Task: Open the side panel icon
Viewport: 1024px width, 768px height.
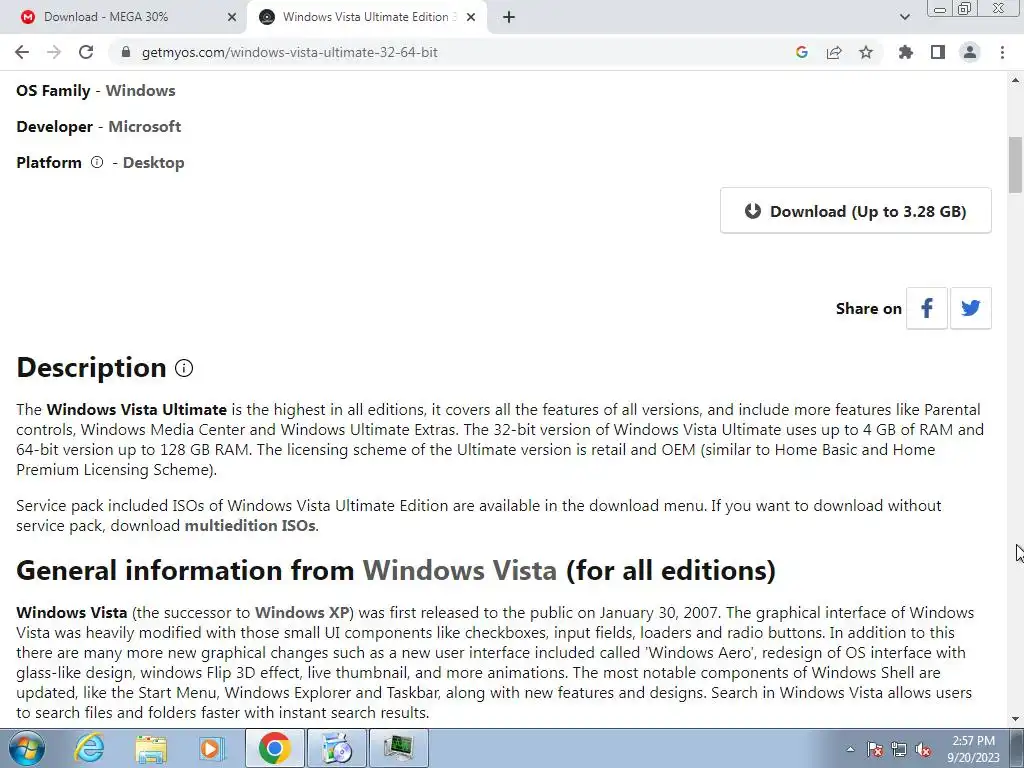Action: point(938,52)
